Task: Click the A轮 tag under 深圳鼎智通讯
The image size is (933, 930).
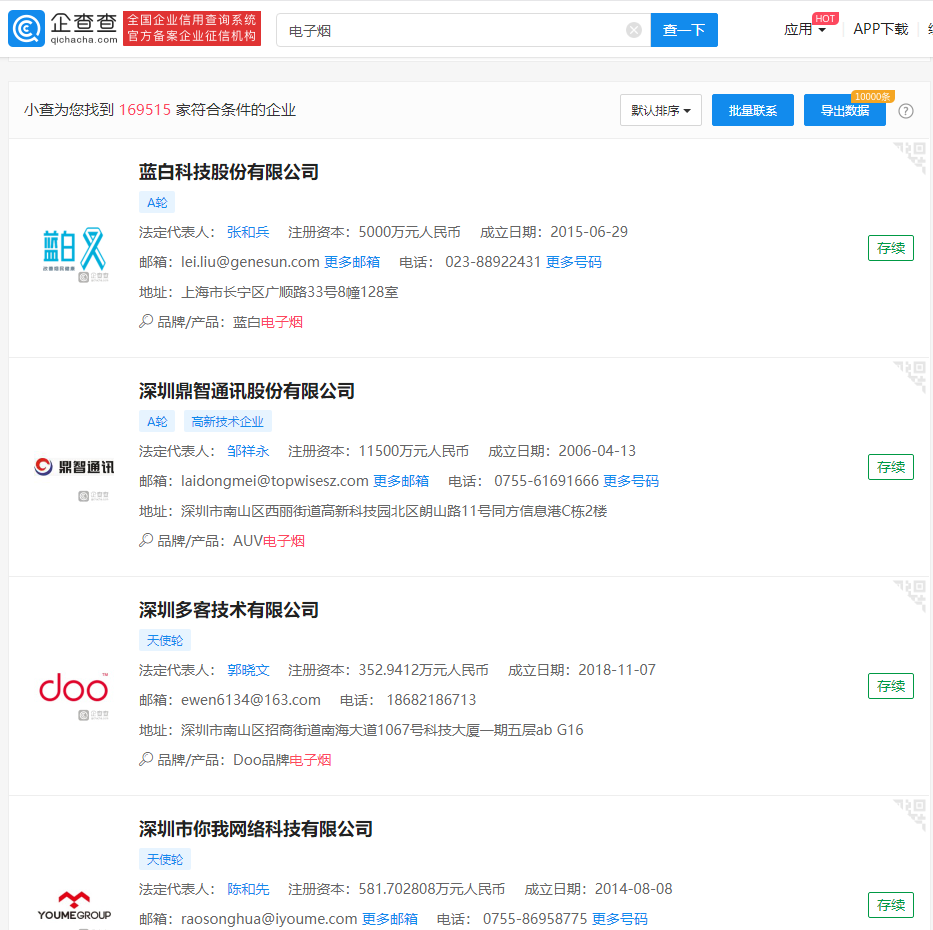Action: click(157, 421)
